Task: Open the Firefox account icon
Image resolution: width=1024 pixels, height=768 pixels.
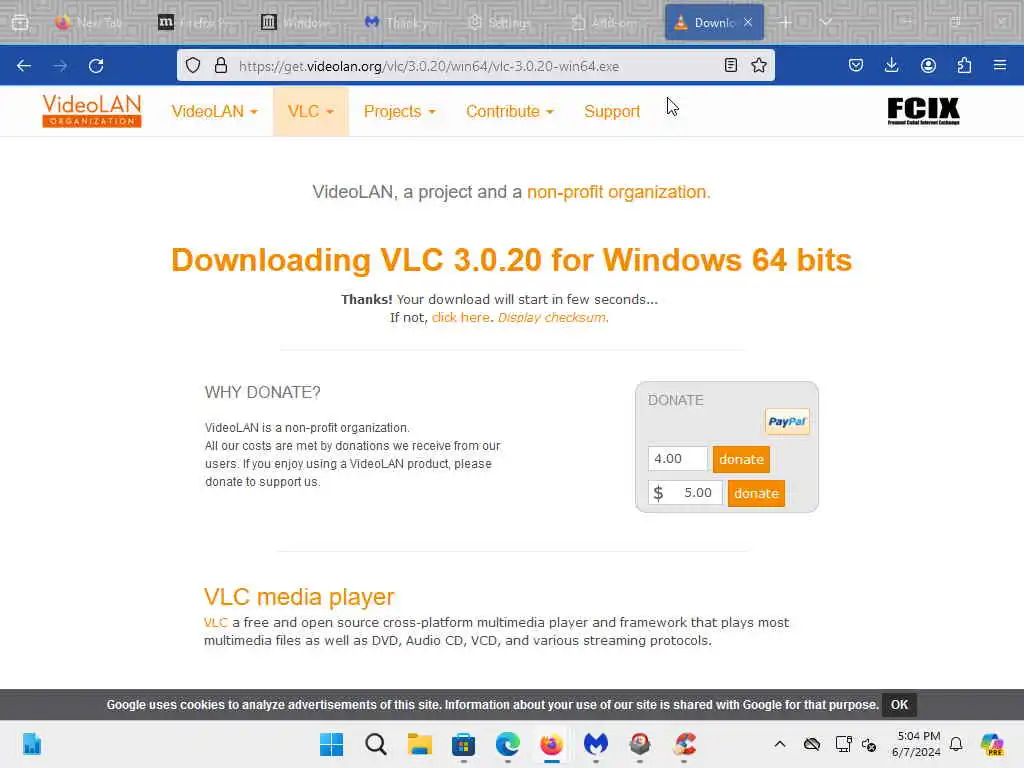Action: click(x=928, y=65)
